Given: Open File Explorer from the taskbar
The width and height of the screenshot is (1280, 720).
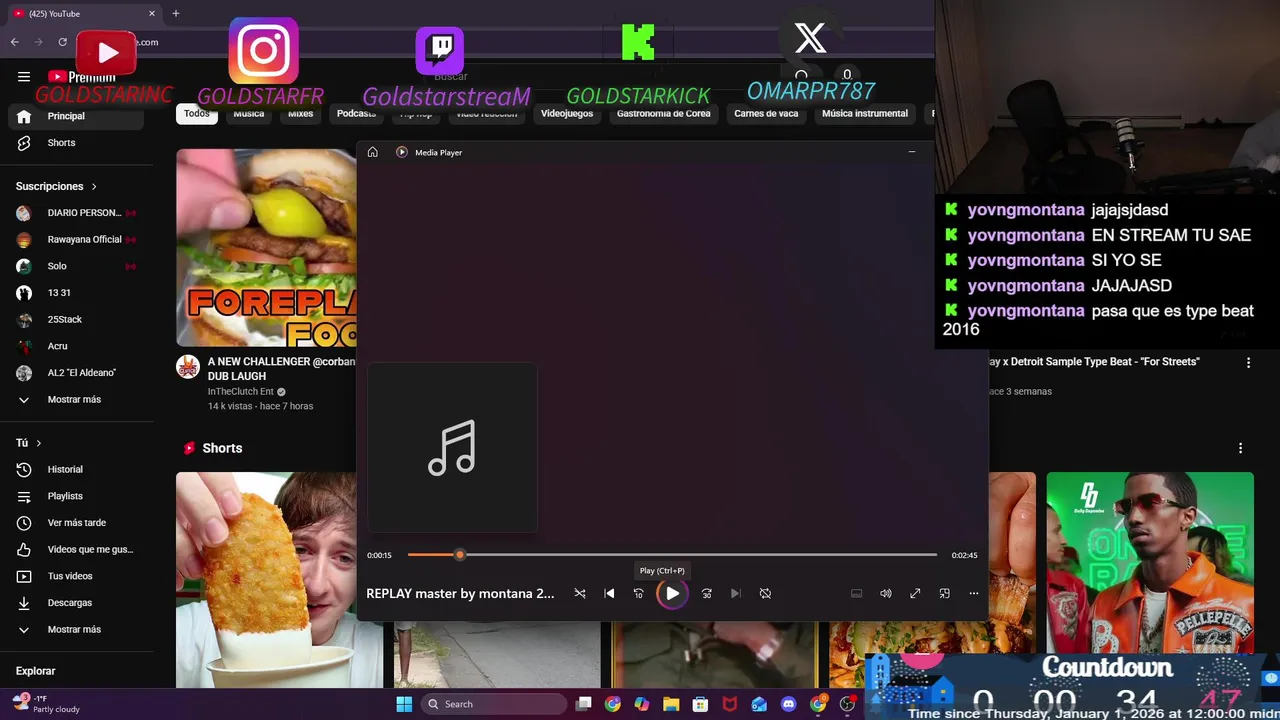Looking at the screenshot, I should pos(671,704).
